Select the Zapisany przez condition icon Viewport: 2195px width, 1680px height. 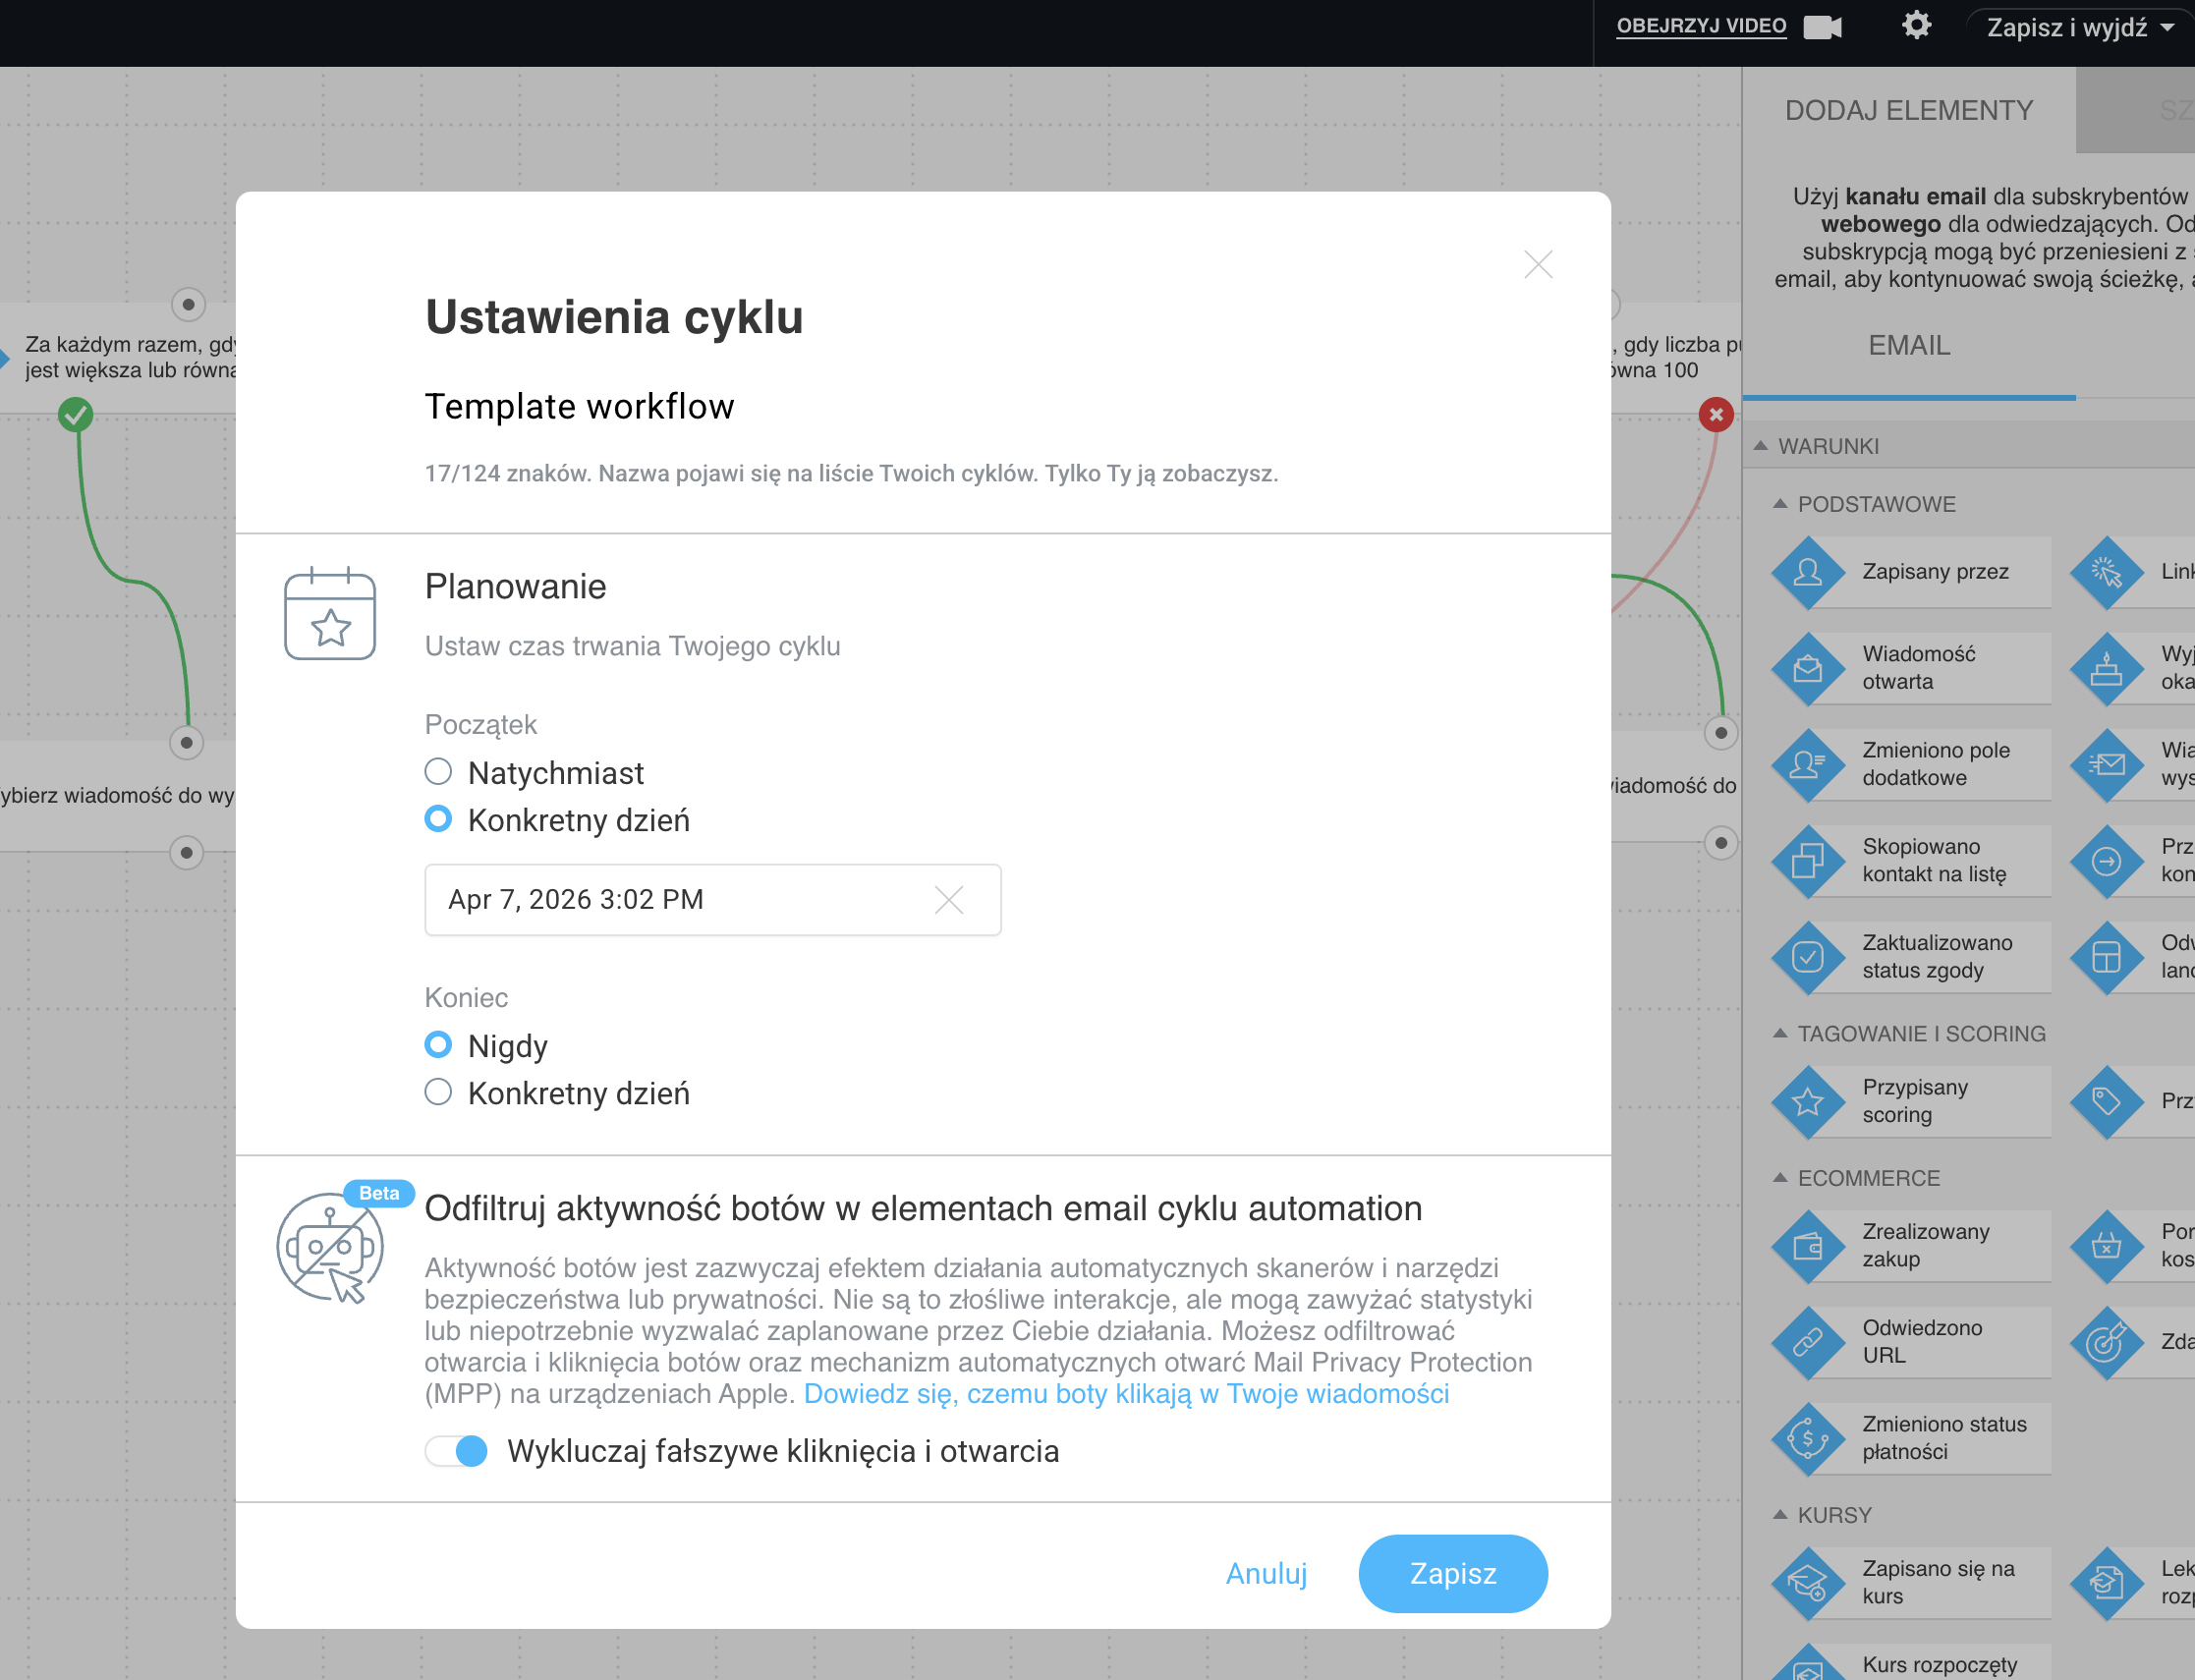1808,572
